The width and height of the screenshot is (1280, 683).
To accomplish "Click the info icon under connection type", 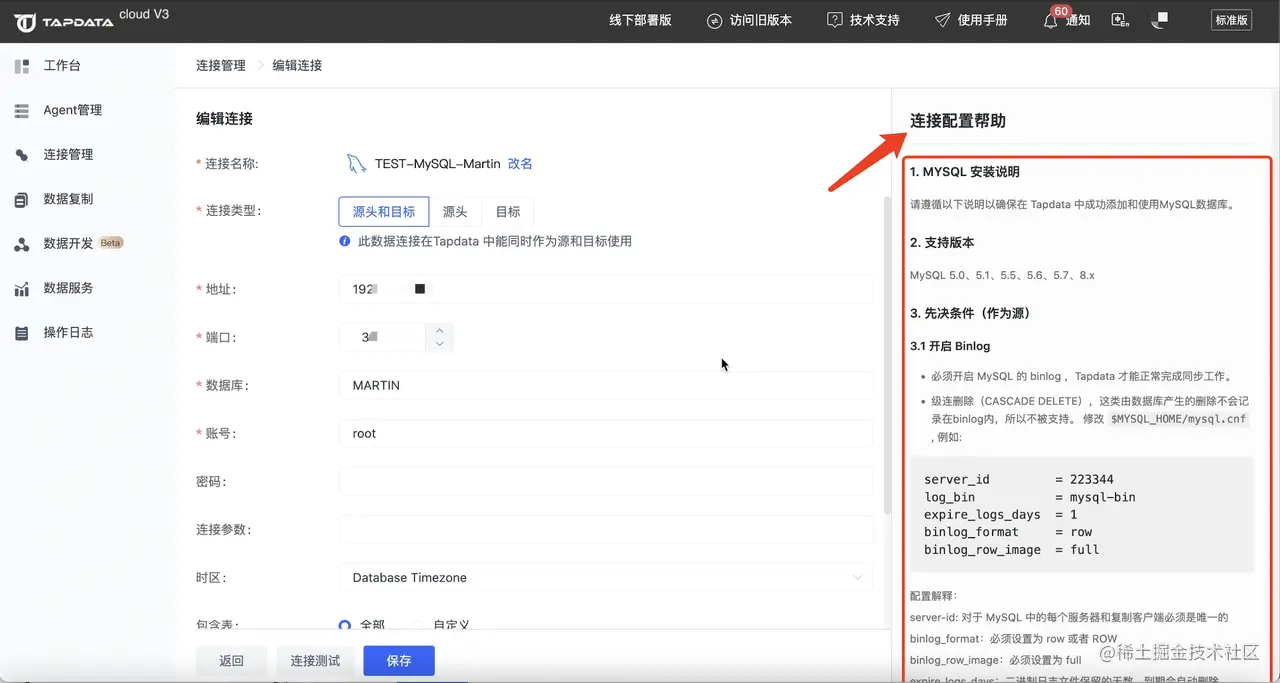I will [x=345, y=241].
